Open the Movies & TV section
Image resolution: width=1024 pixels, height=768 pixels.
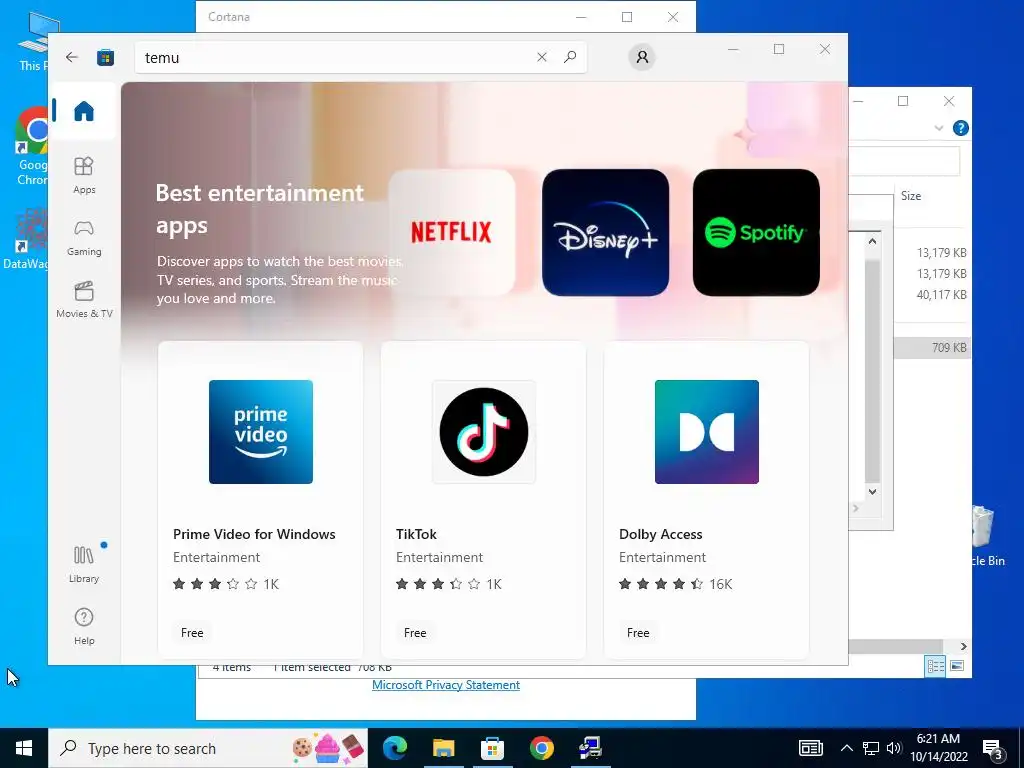(84, 300)
